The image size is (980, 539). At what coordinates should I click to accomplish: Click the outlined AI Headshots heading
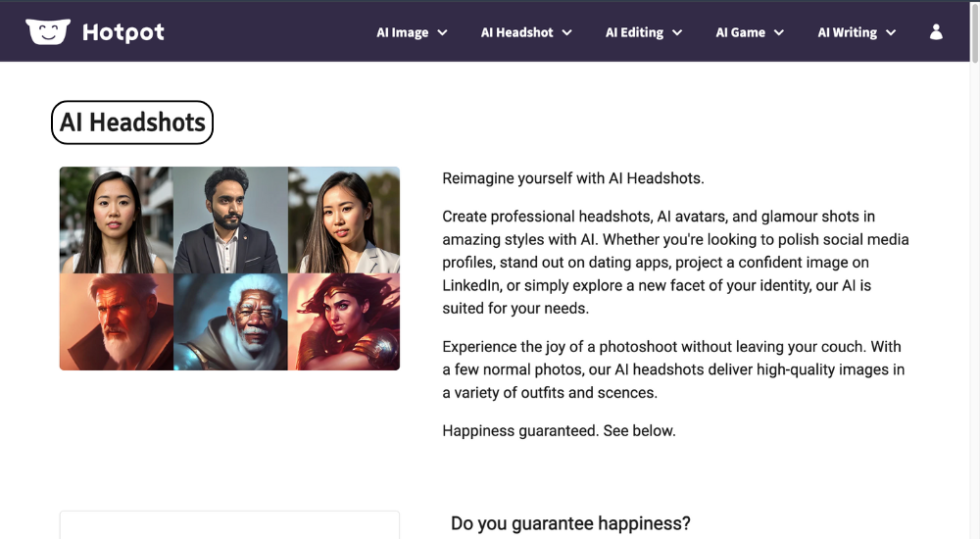click(132, 122)
